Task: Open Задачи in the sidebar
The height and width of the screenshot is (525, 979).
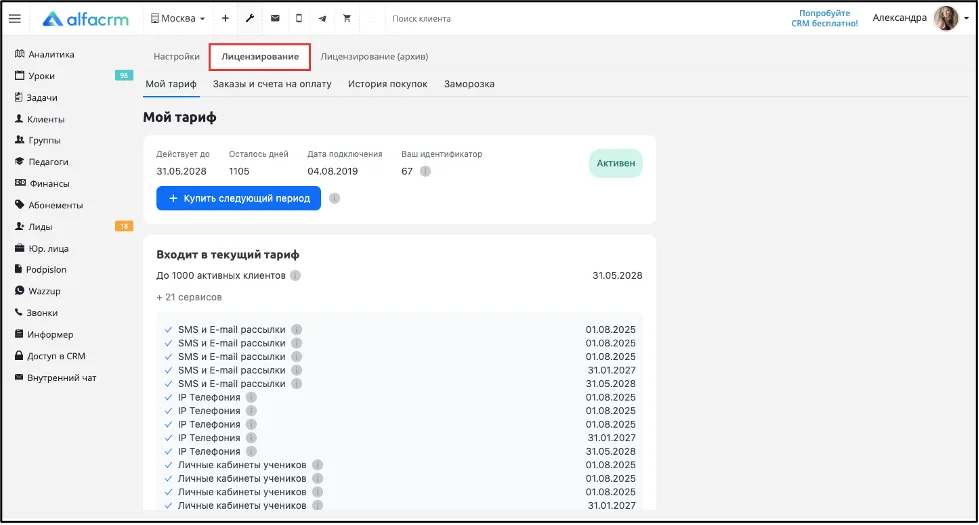Action: coord(36,97)
